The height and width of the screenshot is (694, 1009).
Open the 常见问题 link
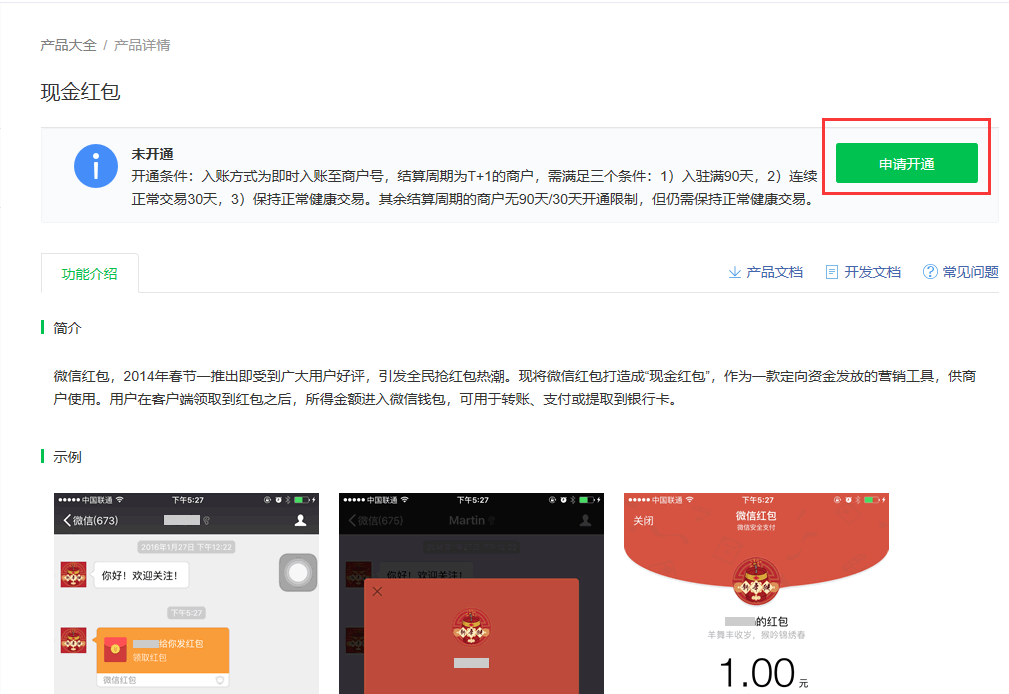coord(970,272)
